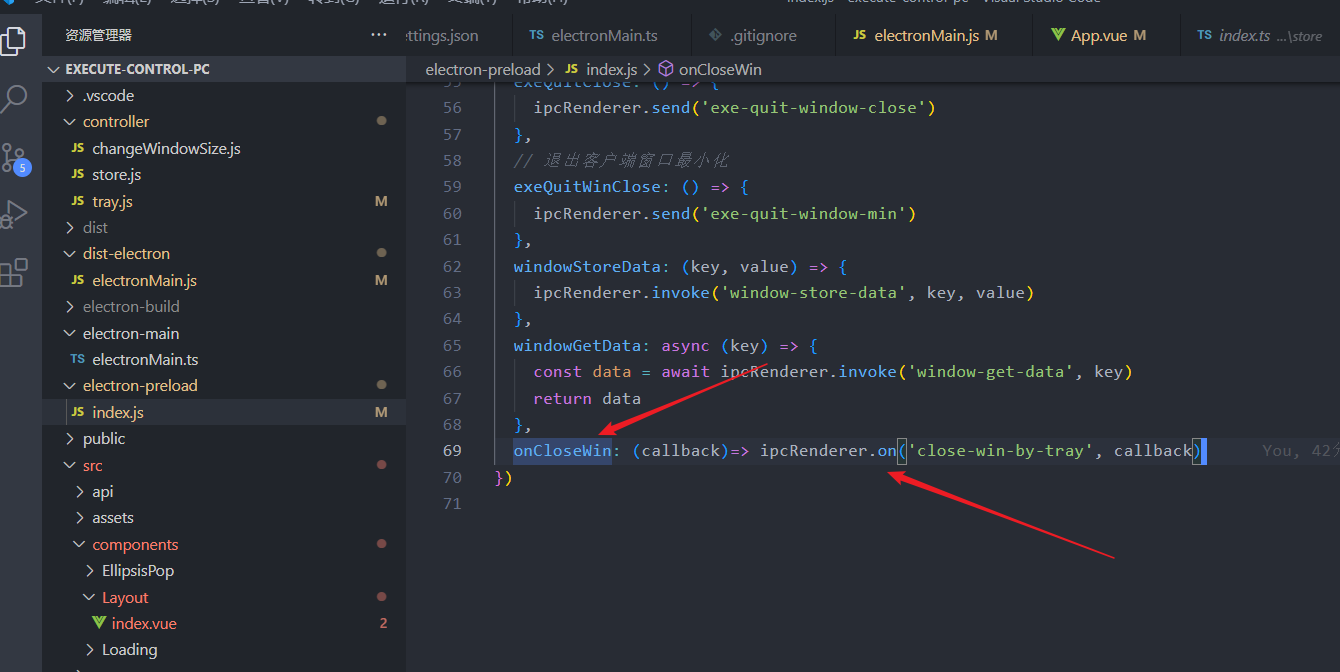Open the Run and Debug icon
Image resolution: width=1340 pixels, height=672 pixels.
pos(14,215)
